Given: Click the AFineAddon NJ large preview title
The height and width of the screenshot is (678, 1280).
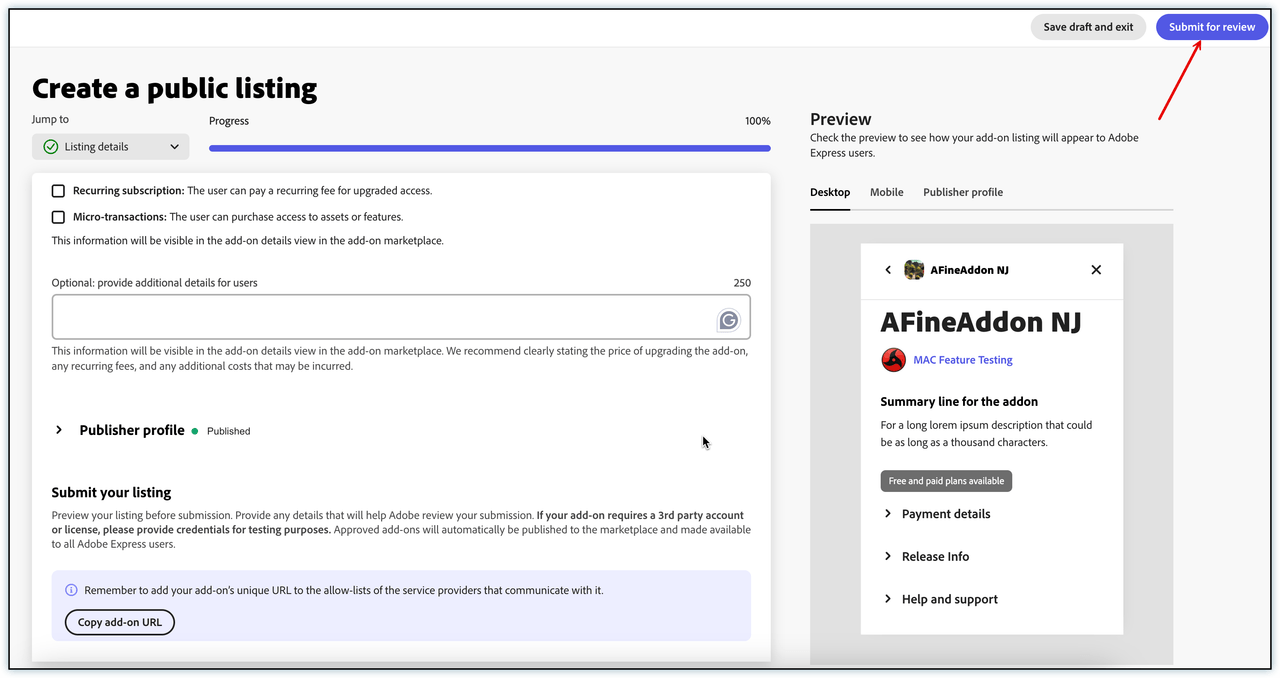Looking at the screenshot, I should [981, 322].
